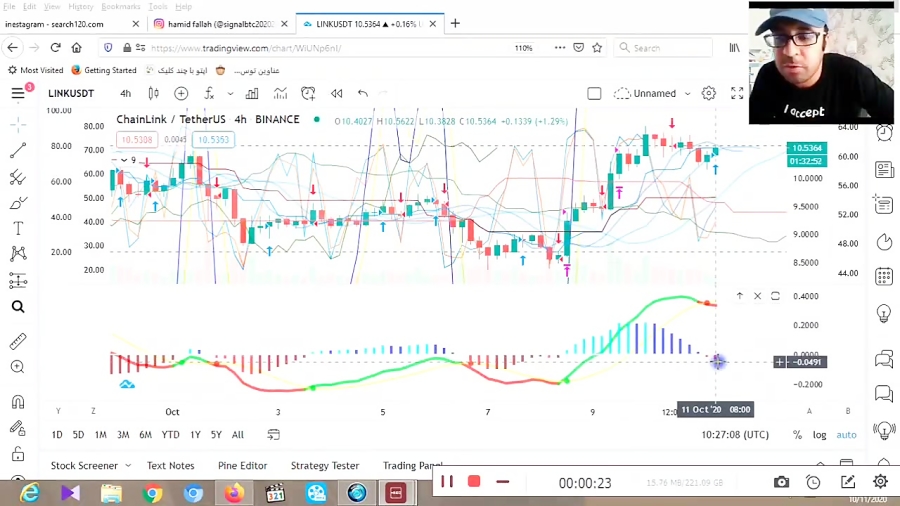Open the prediction and measurement tools
The image size is (900, 506).
point(18,281)
